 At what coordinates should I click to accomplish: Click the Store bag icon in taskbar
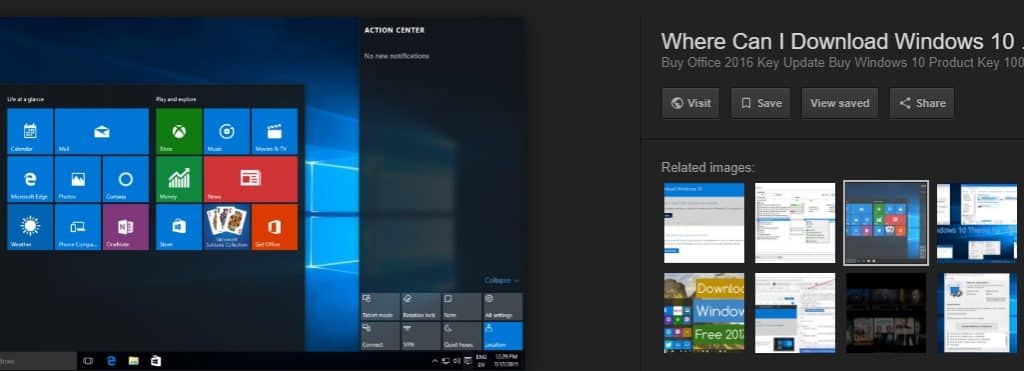click(155, 361)
